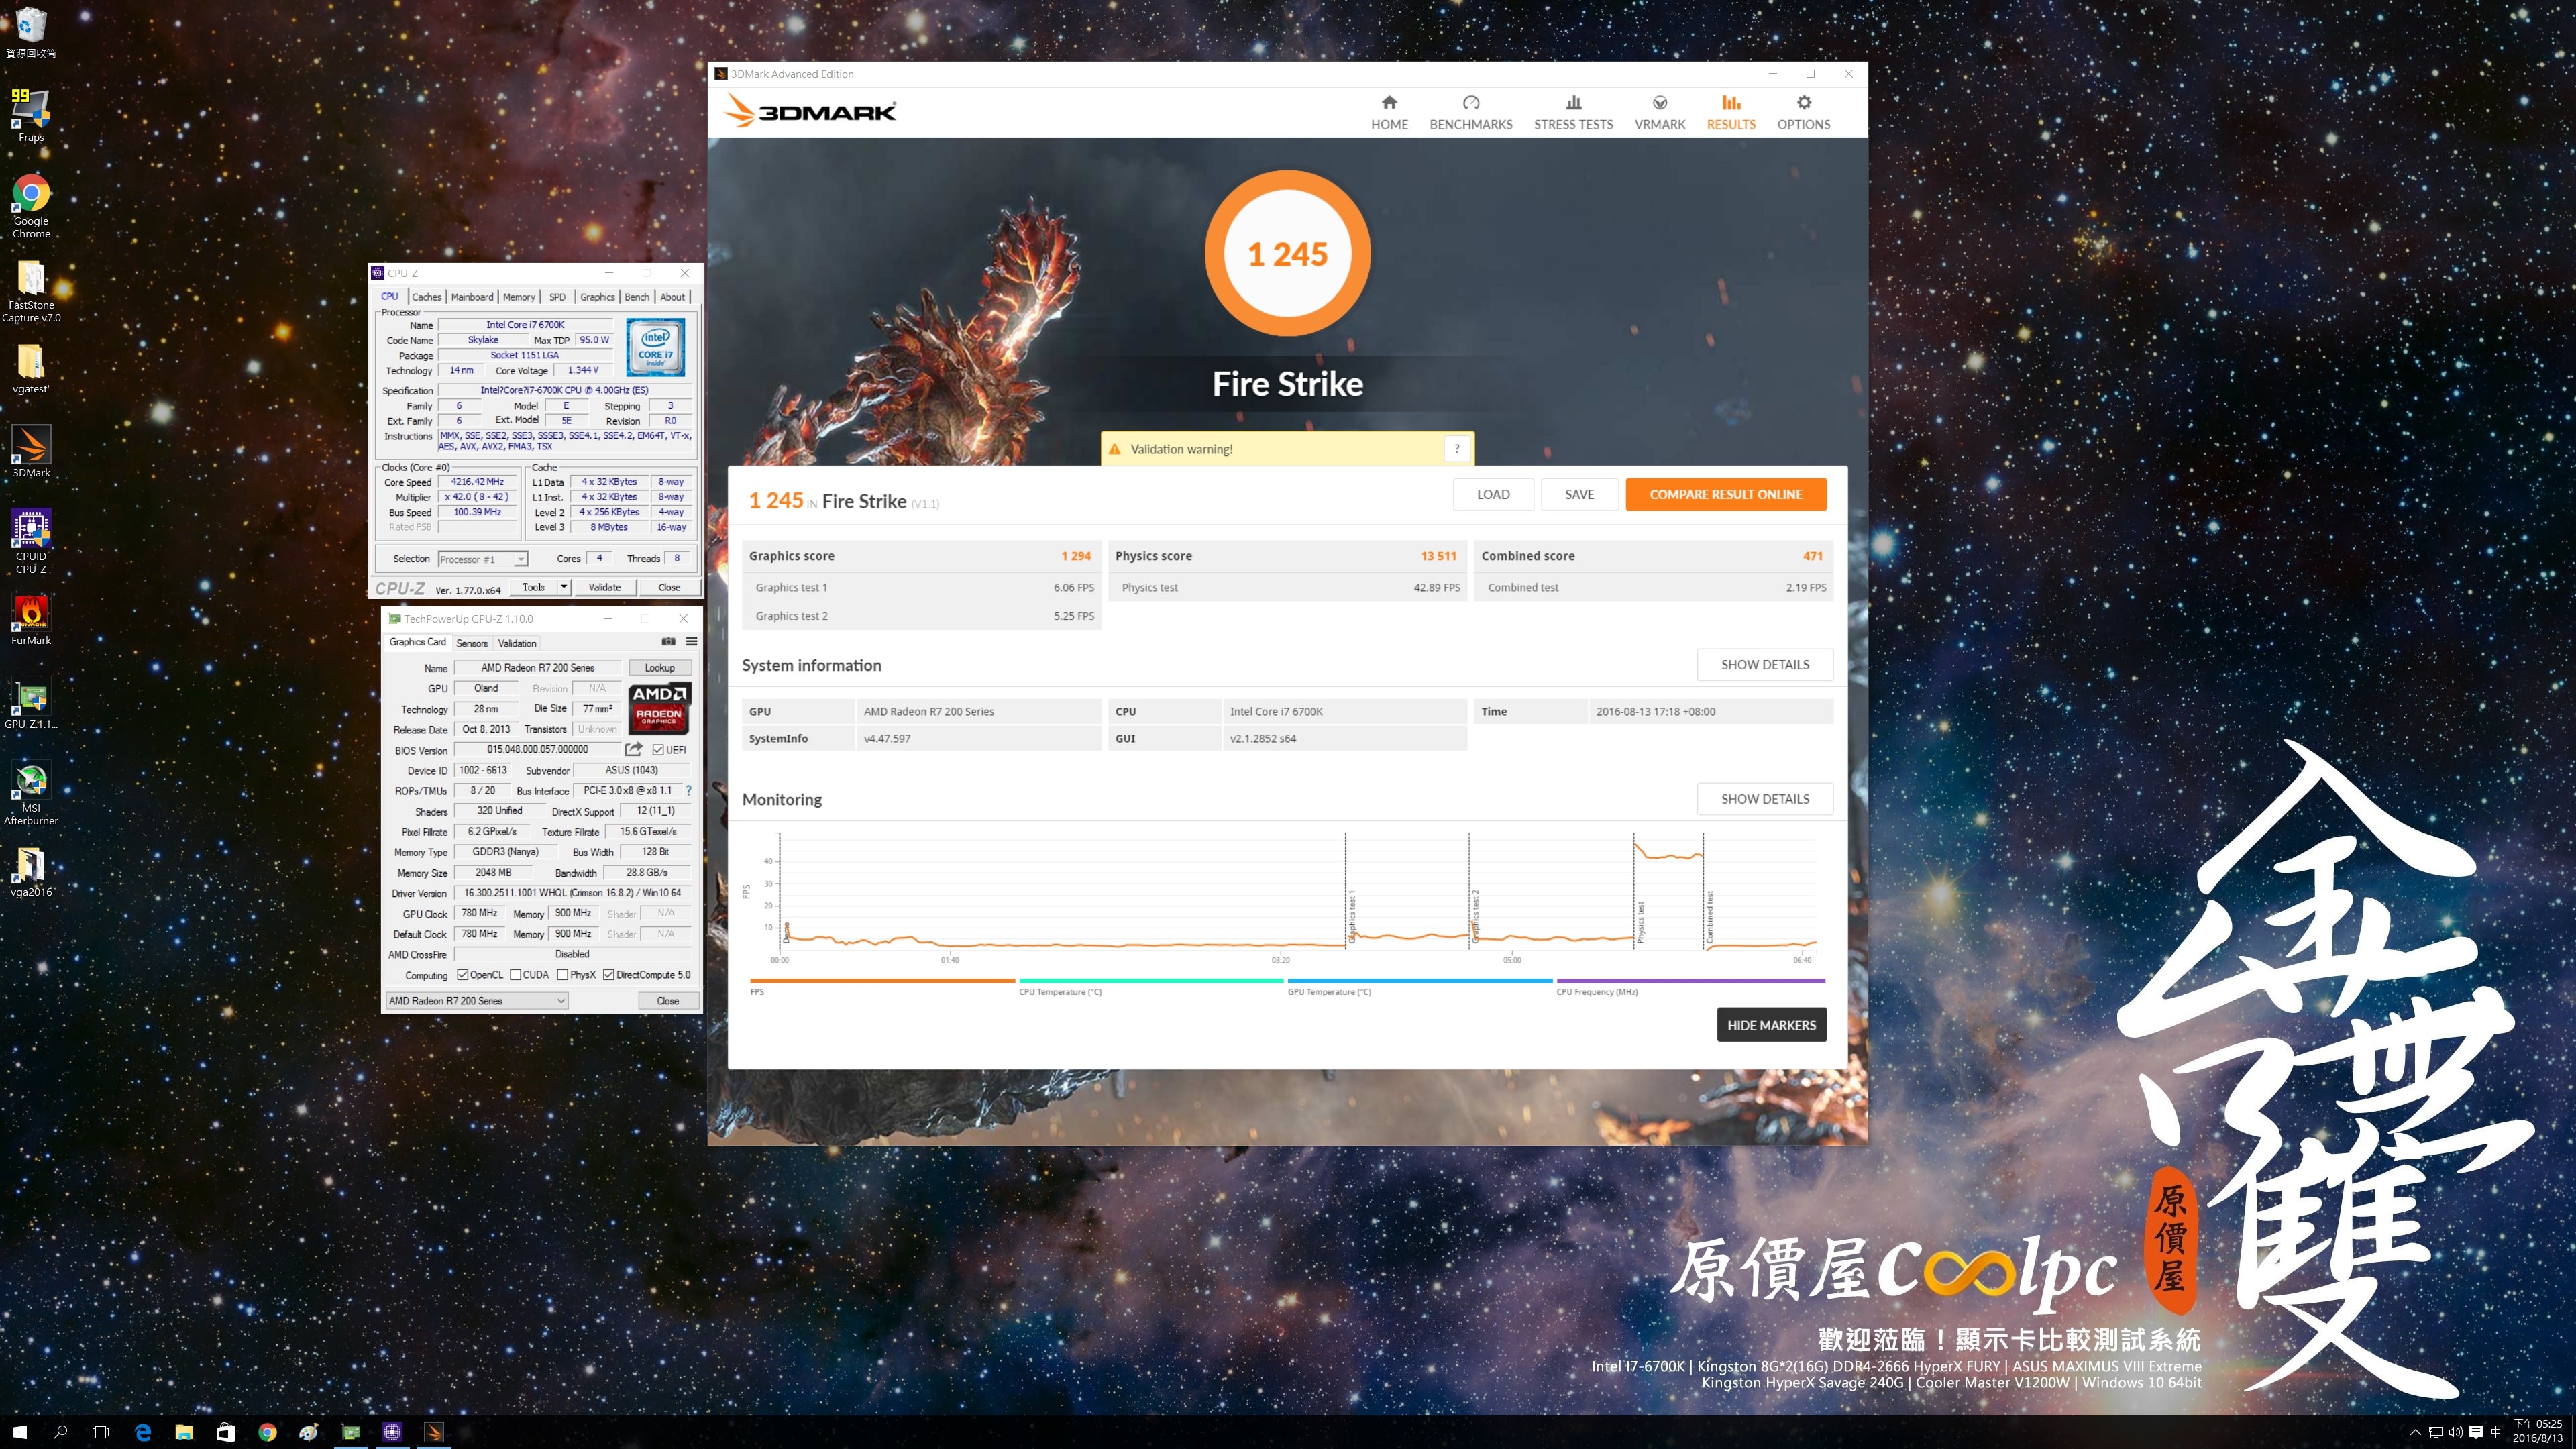Click the GPU-Z screenshot camera icon

668,642
